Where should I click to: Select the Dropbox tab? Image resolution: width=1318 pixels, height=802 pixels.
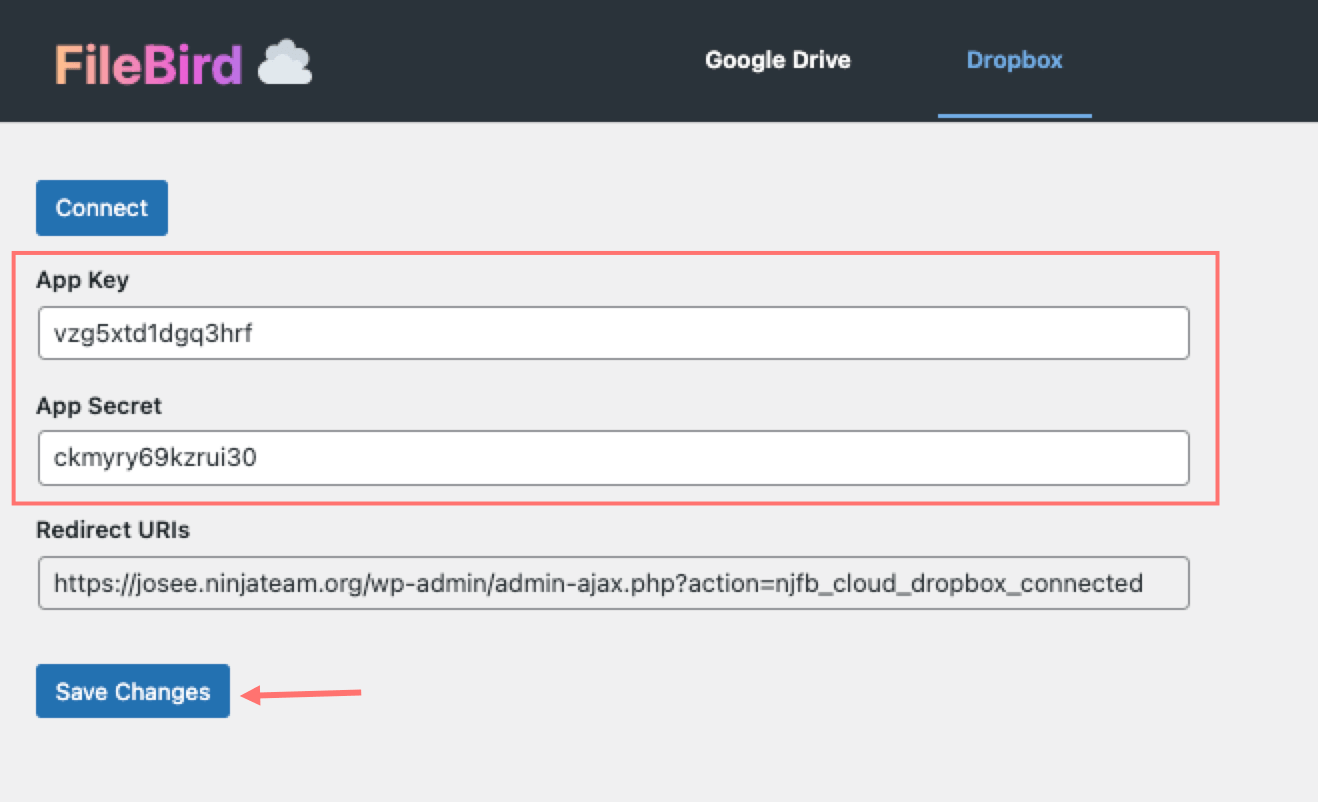1014,60
